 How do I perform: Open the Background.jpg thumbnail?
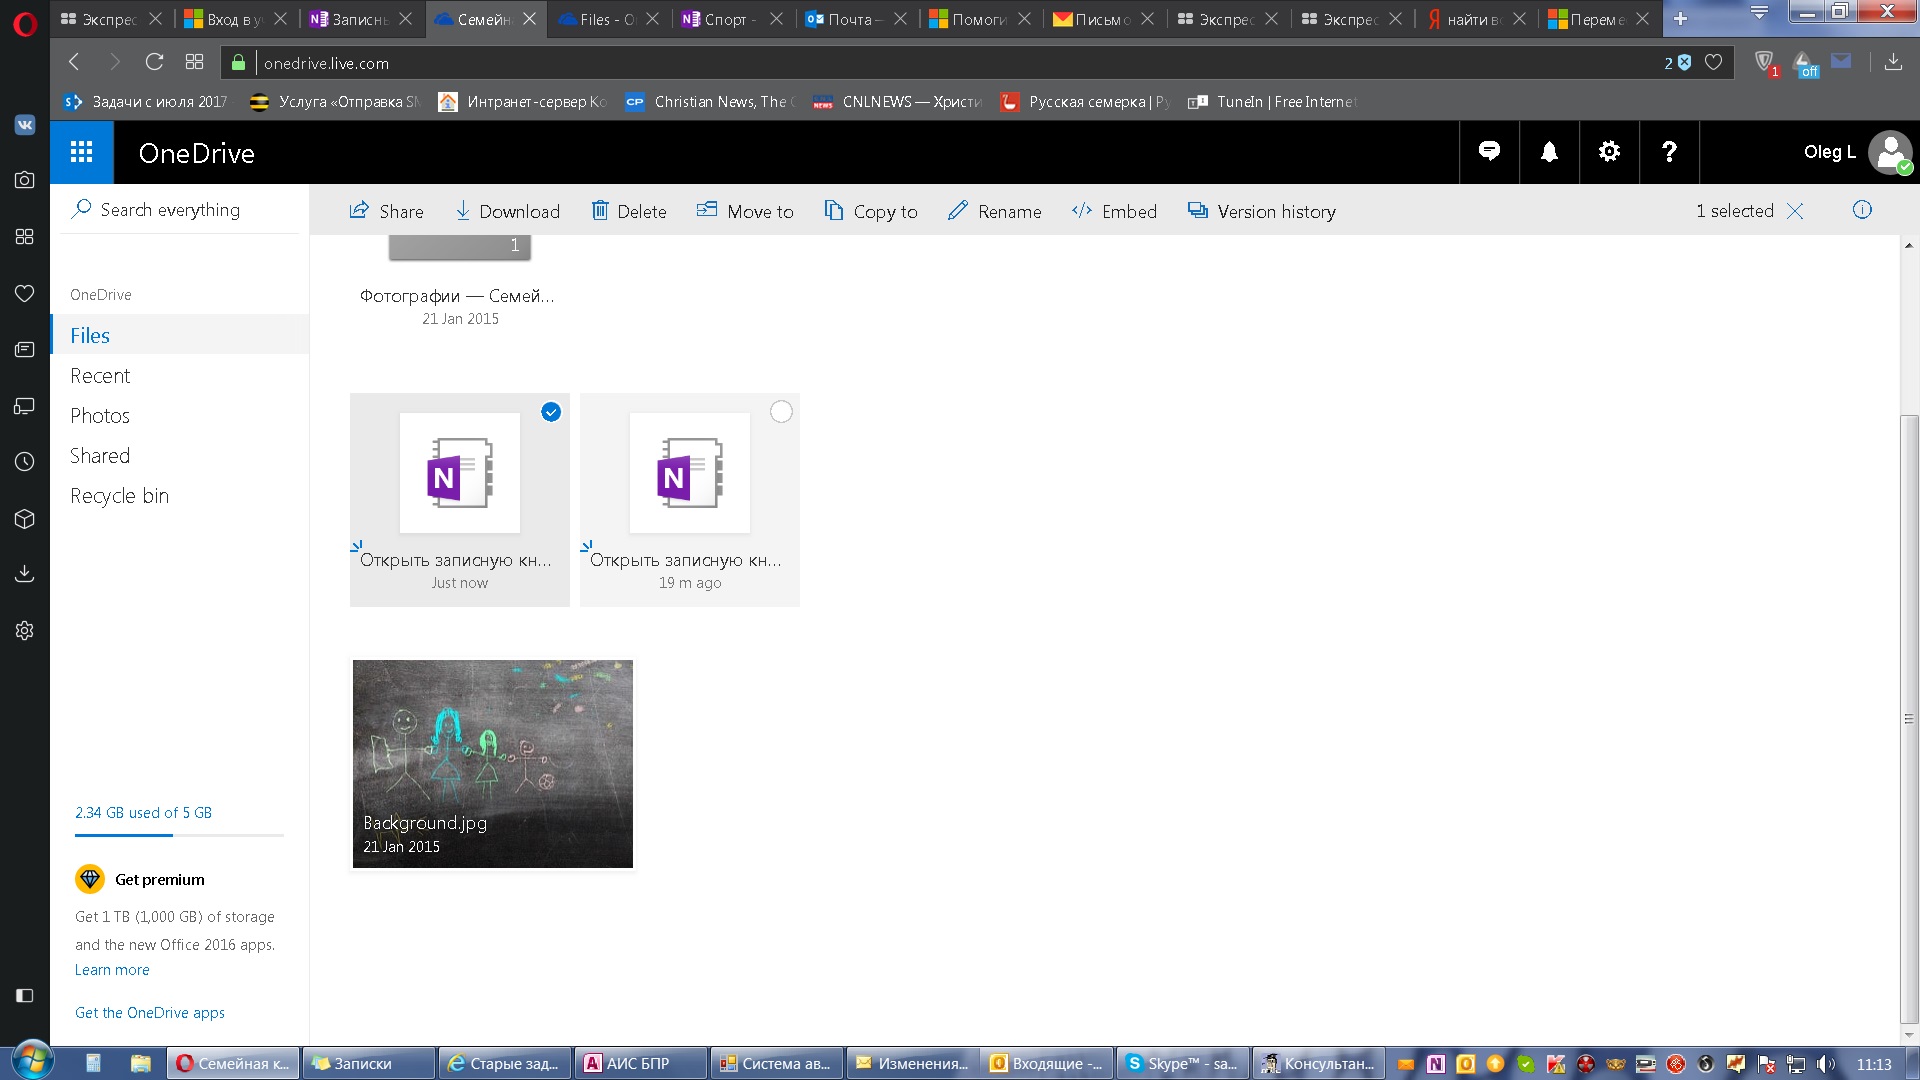pyautogui.click(x=492, y=763)
